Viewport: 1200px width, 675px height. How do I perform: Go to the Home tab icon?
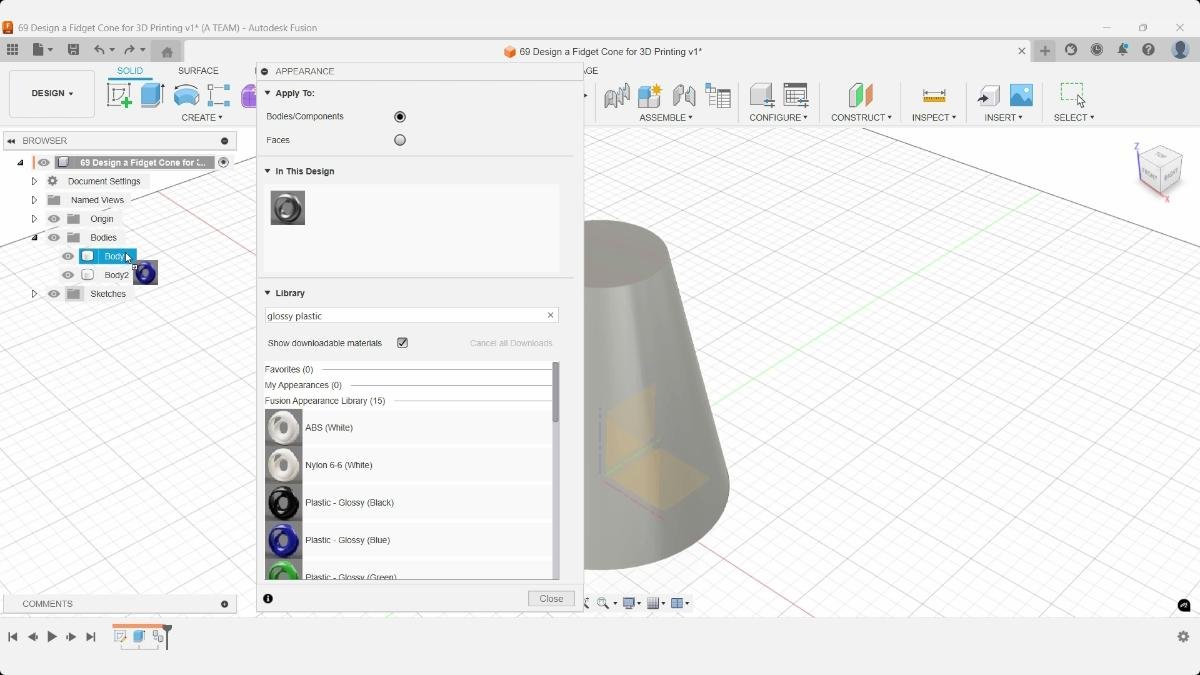pyautogui.click(x=167, y=52)
